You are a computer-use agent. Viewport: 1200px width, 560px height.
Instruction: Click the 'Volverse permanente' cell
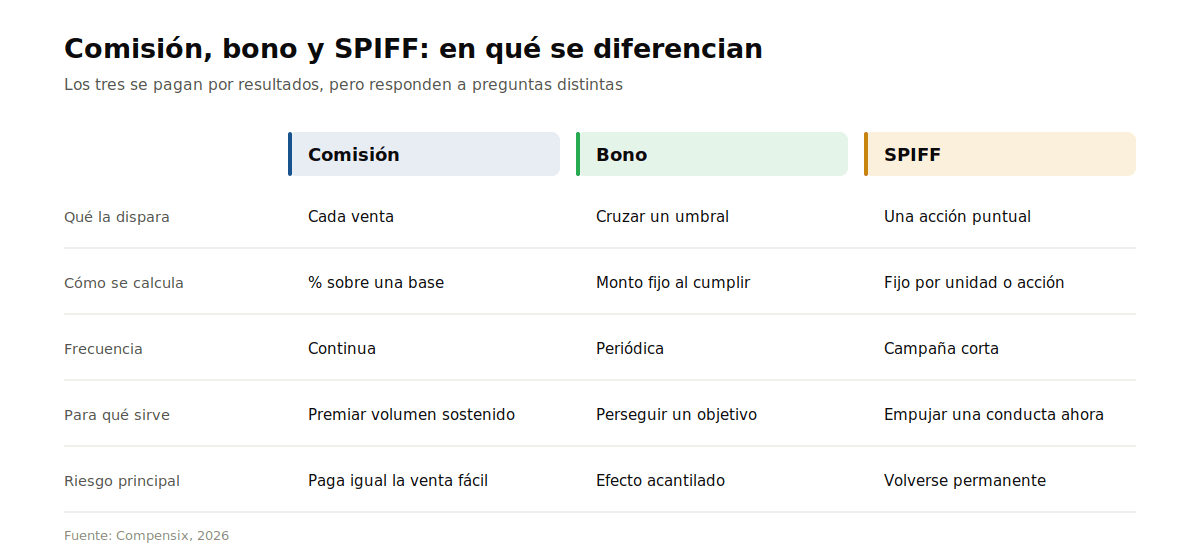pos(965,480)
